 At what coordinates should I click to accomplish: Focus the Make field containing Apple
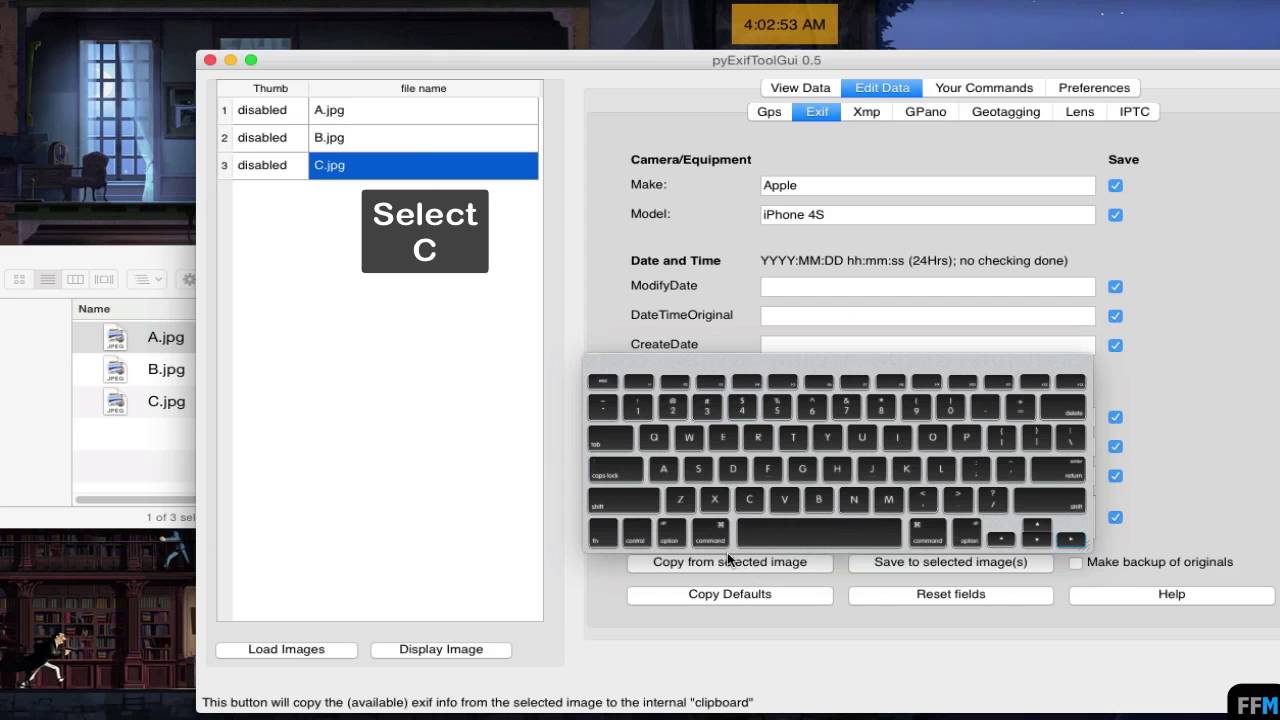tap(928, 186)
